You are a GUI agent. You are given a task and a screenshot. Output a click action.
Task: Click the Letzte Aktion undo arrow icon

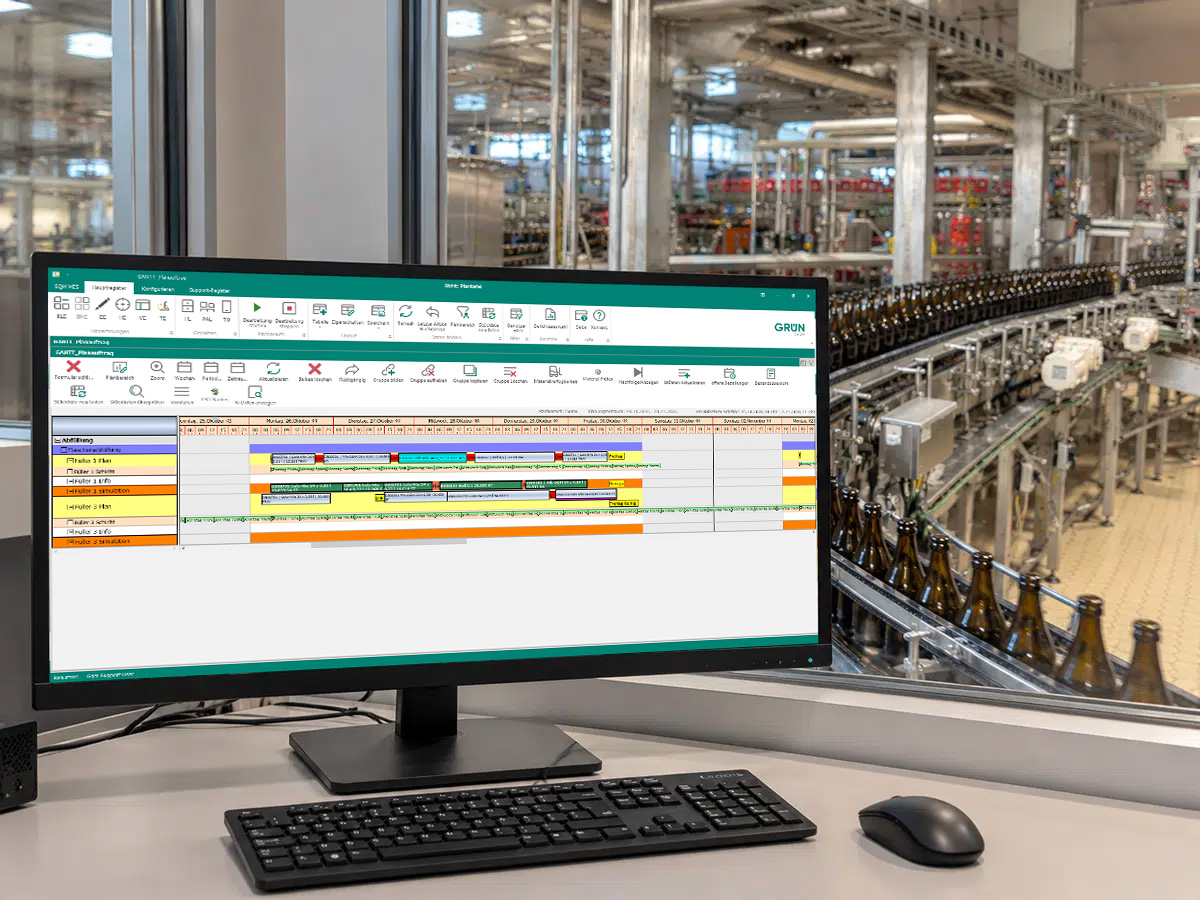(433, 312)
